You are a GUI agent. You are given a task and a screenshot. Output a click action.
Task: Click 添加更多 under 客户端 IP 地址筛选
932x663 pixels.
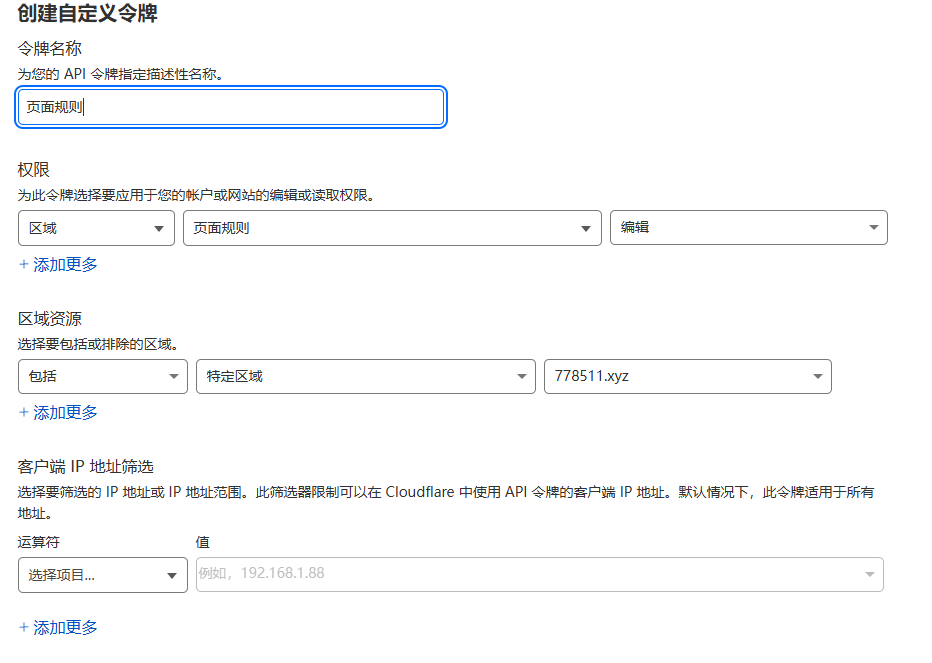tap(58, 627)
